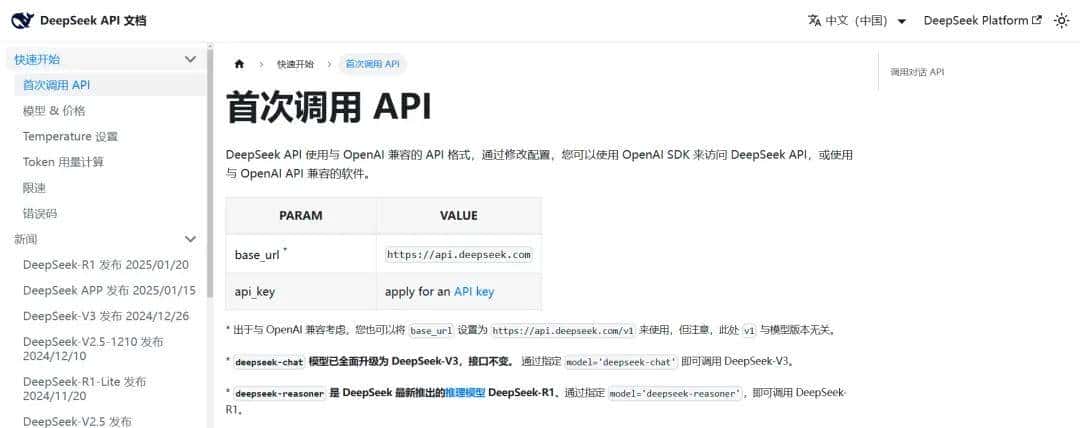Click the VALUE column header
Image resolution: width=1080 pixels, height=428 pixels.
pyautogui.click(x=459, y=216)
